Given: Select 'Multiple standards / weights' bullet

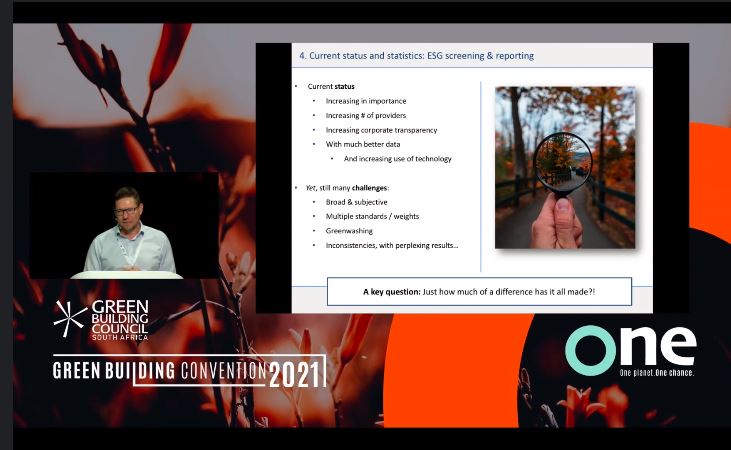Looking at the screenshot, I should (372, 216).
